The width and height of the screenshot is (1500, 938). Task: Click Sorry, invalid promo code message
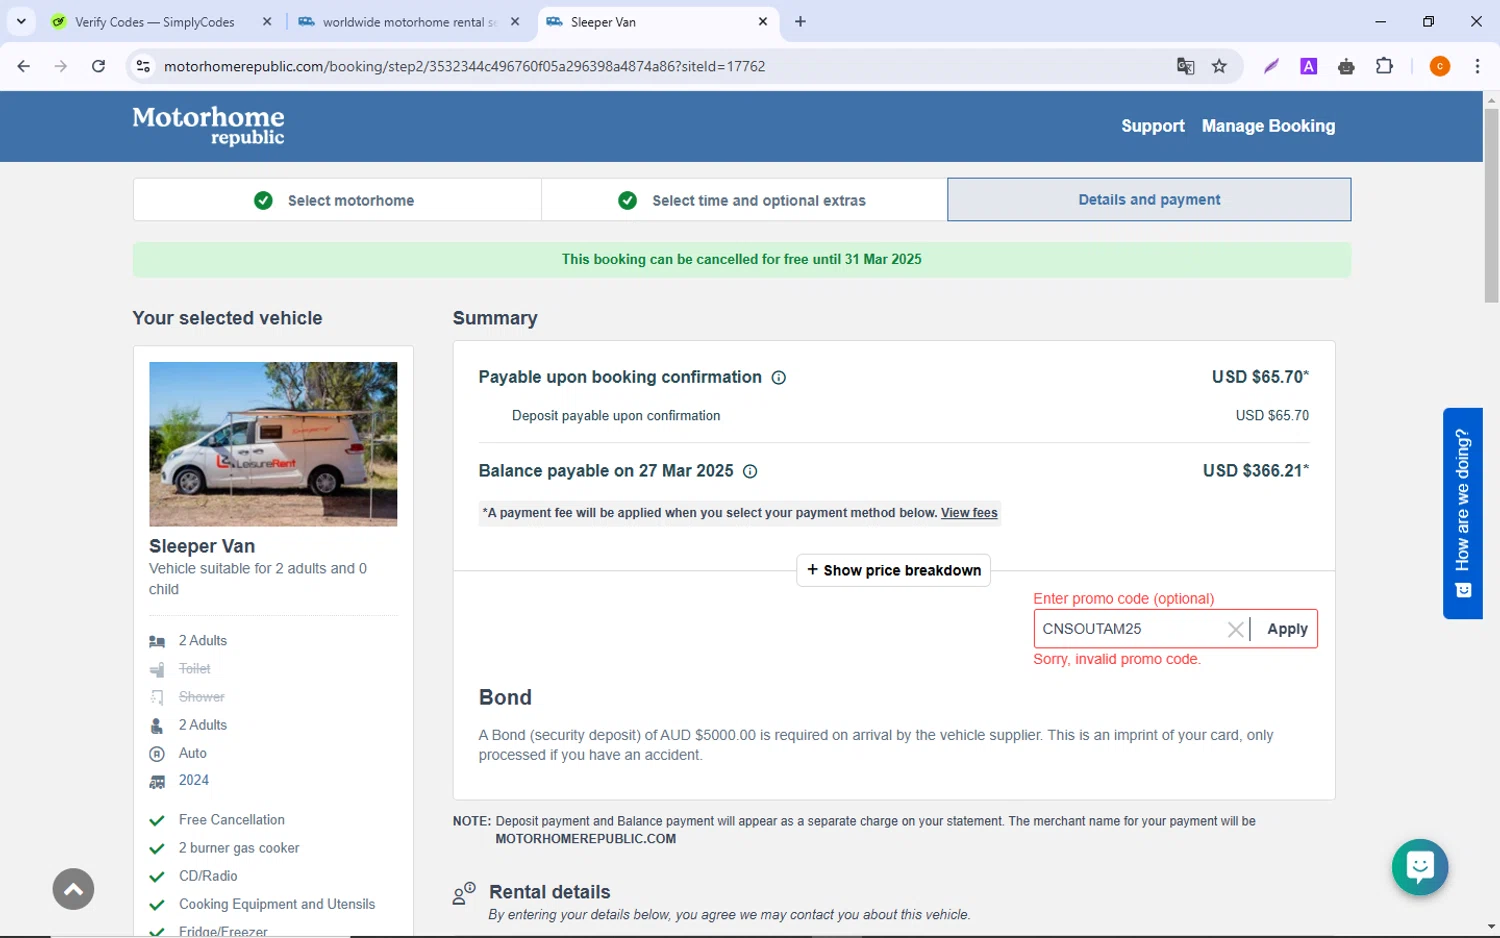(1117, 659)
